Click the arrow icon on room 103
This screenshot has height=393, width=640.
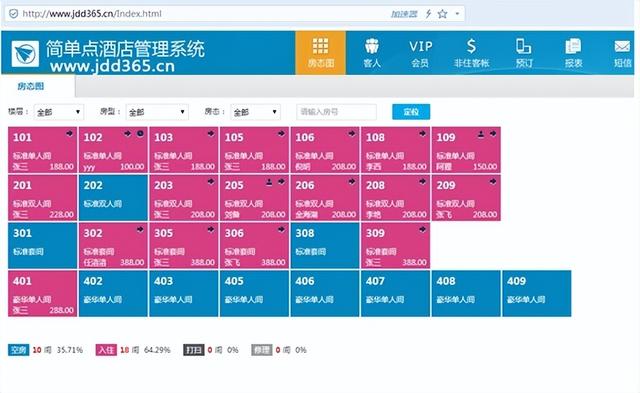pos(211,133)
